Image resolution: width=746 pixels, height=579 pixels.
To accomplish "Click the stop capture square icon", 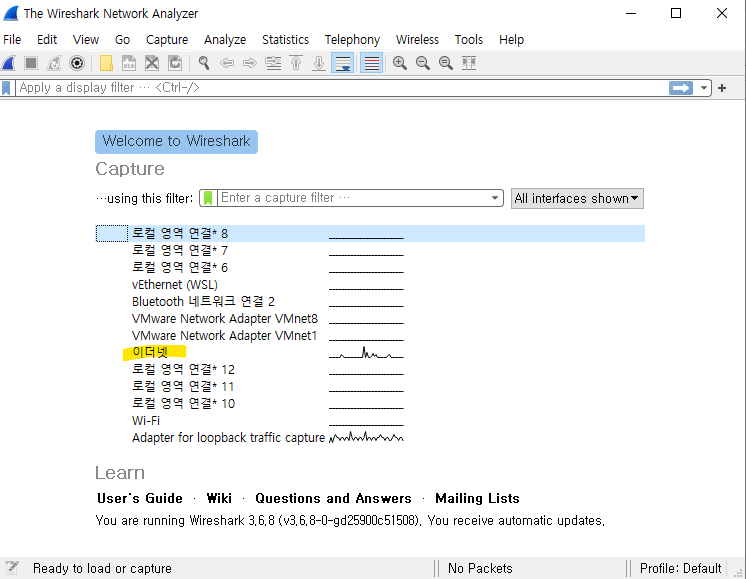I will point(31,63).
